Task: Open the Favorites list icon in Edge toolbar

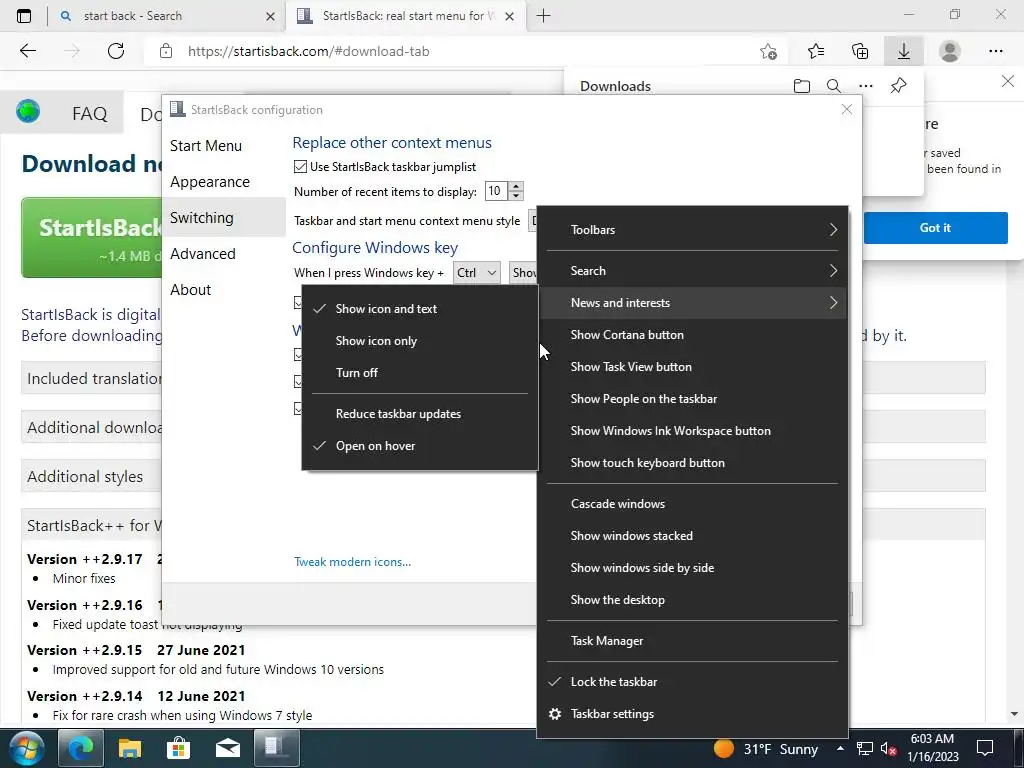Action: pos(816,51)
